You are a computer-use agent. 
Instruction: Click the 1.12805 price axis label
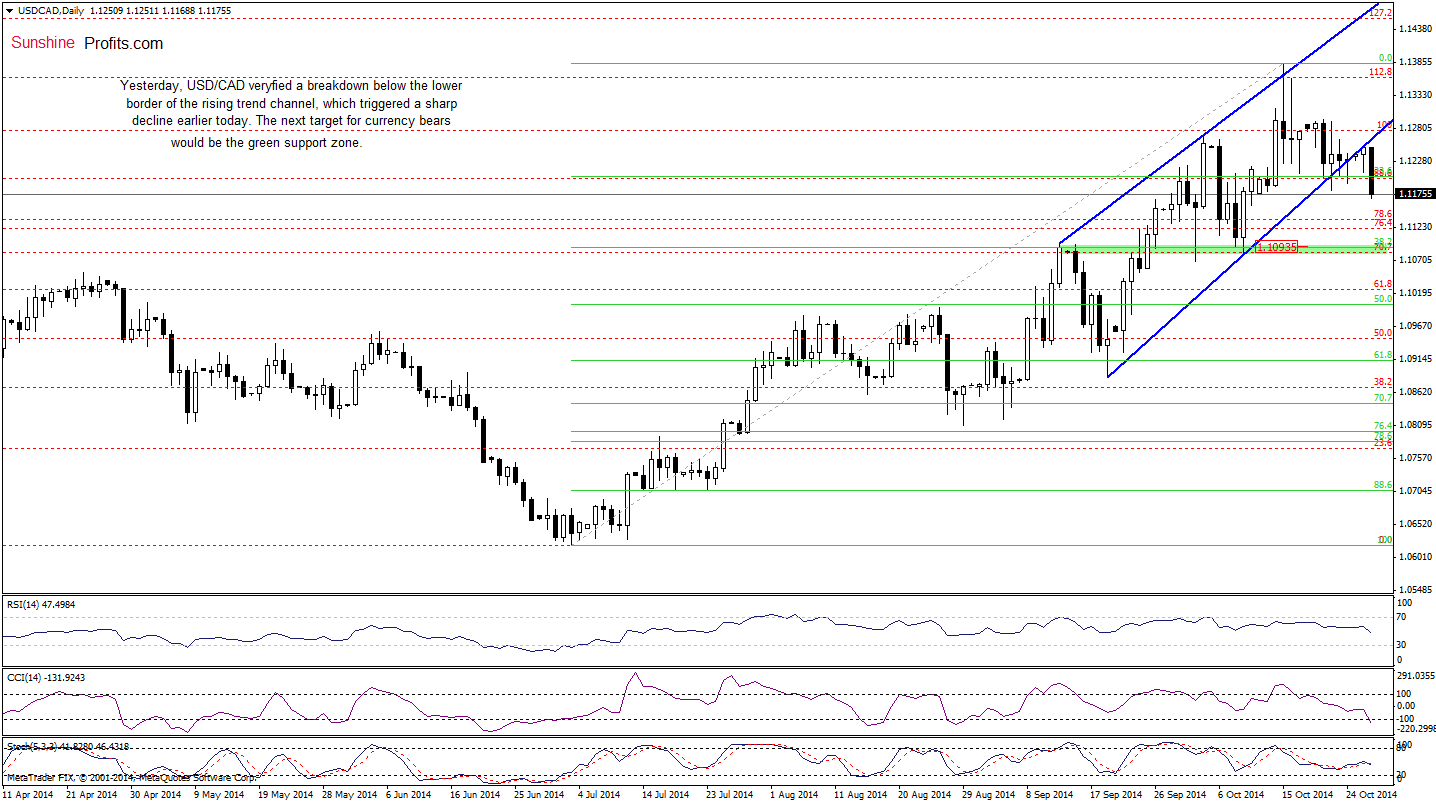[x=1415, y=128]
